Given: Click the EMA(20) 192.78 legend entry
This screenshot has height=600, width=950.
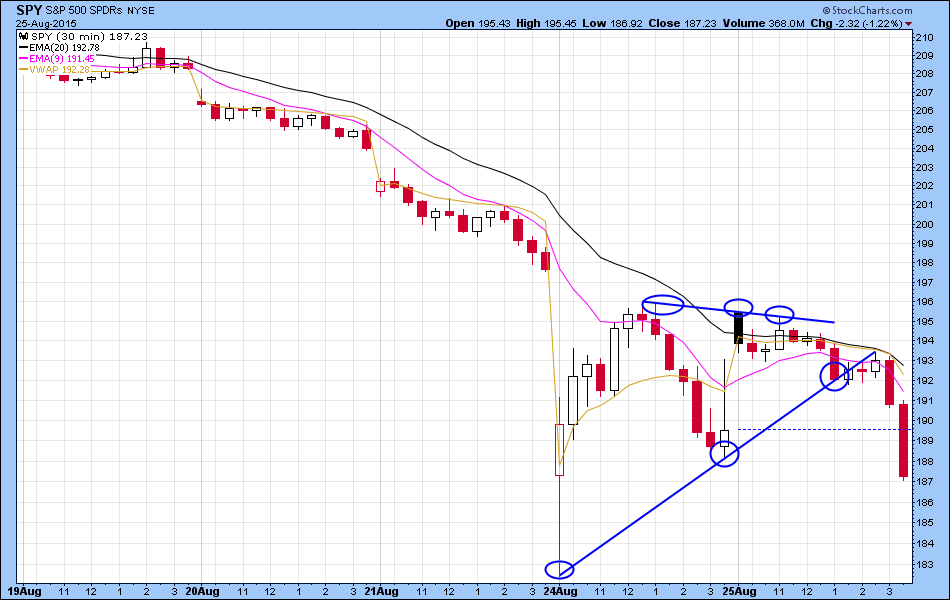Looking at the screenshot, I should 64,47.
